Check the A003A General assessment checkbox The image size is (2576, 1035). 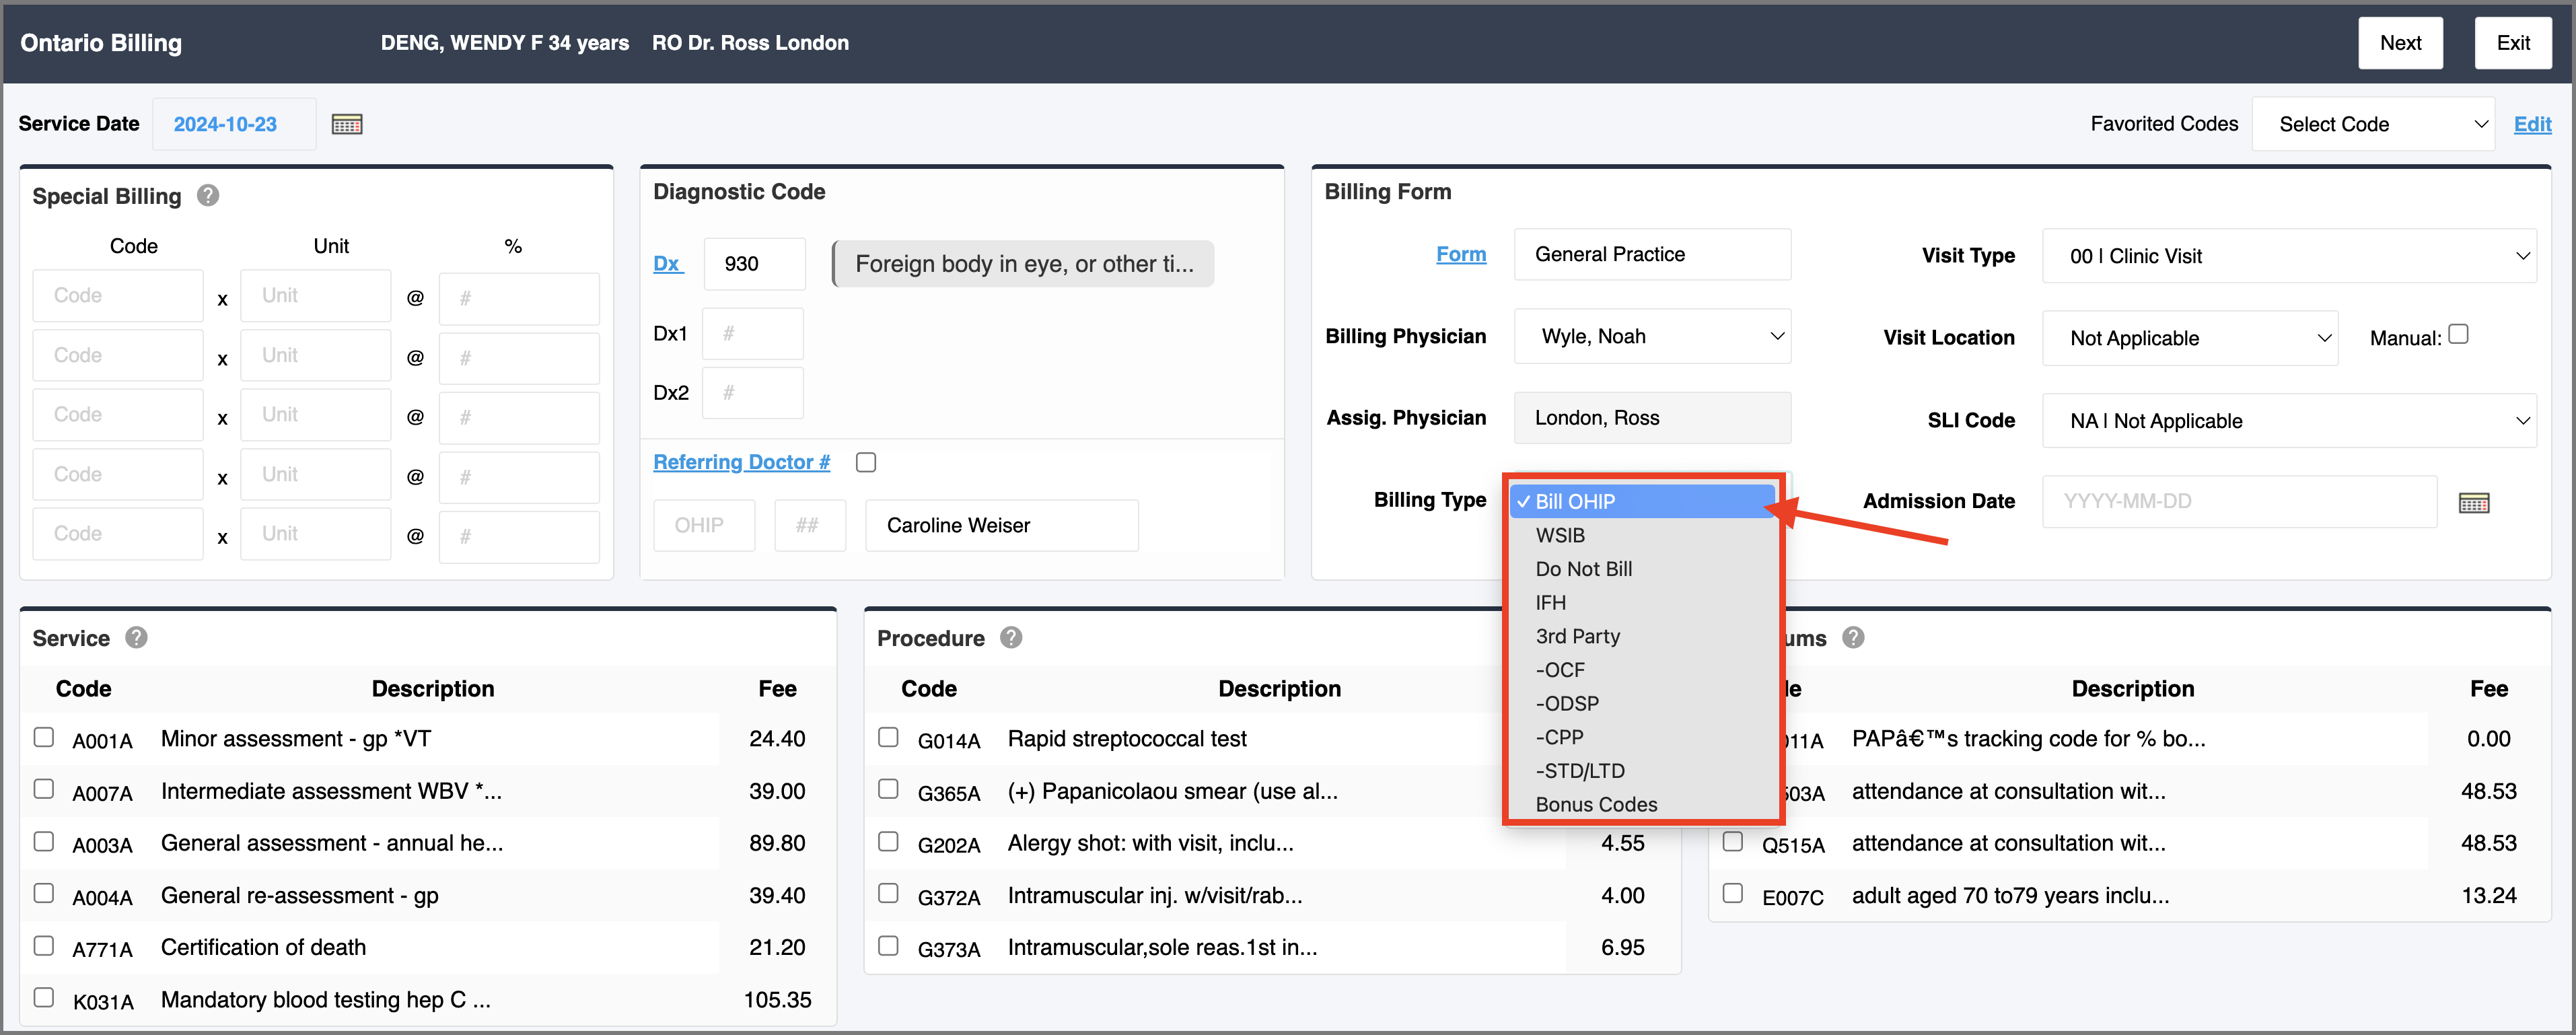44,841
